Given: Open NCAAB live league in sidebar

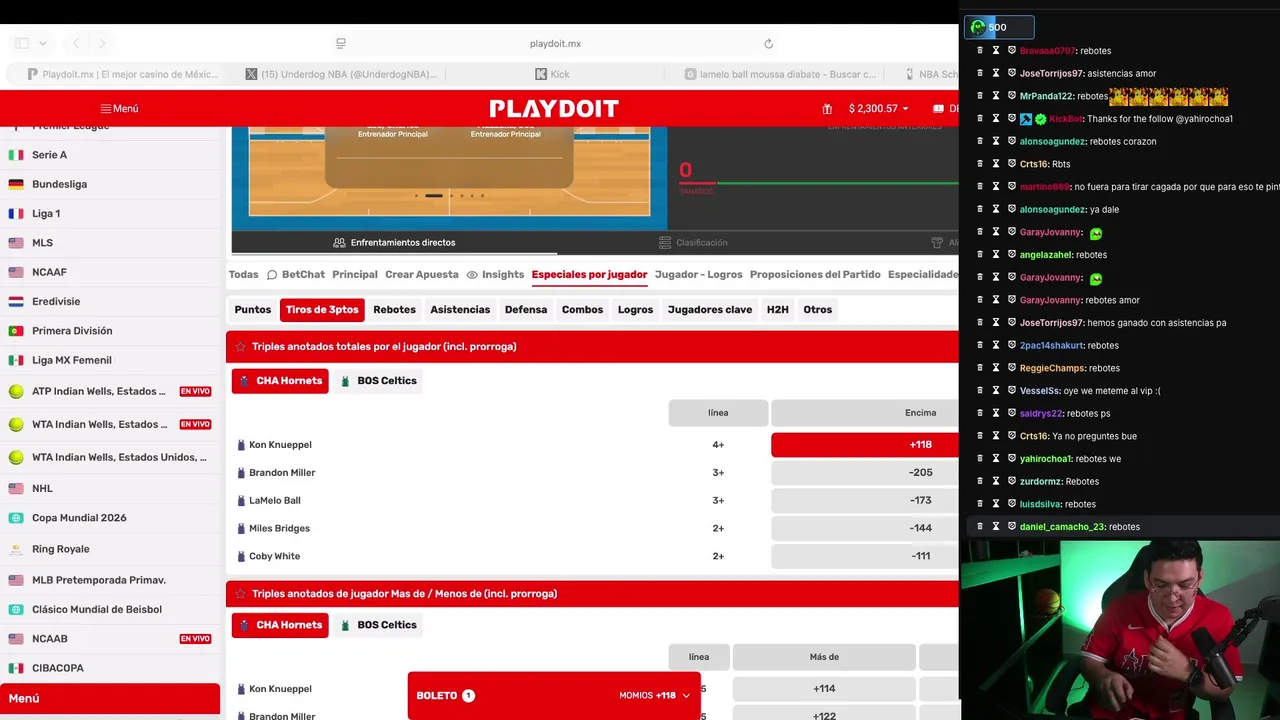Looking at the screenshot, I should click(110, 639).
